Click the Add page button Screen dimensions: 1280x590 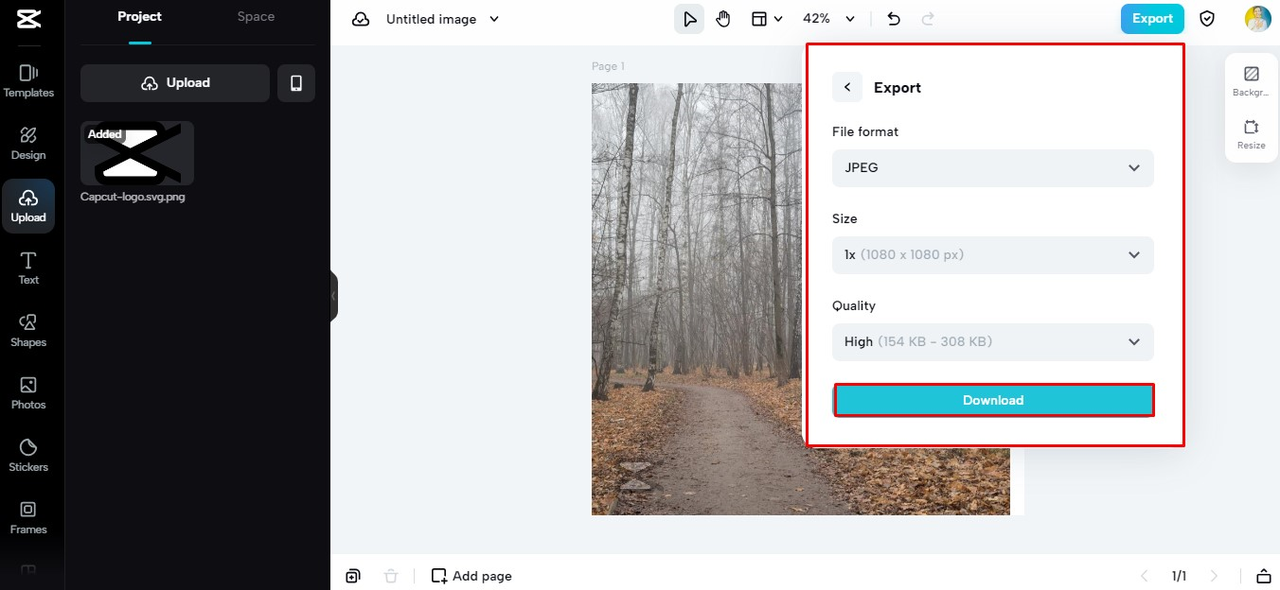tap(471, 576)
